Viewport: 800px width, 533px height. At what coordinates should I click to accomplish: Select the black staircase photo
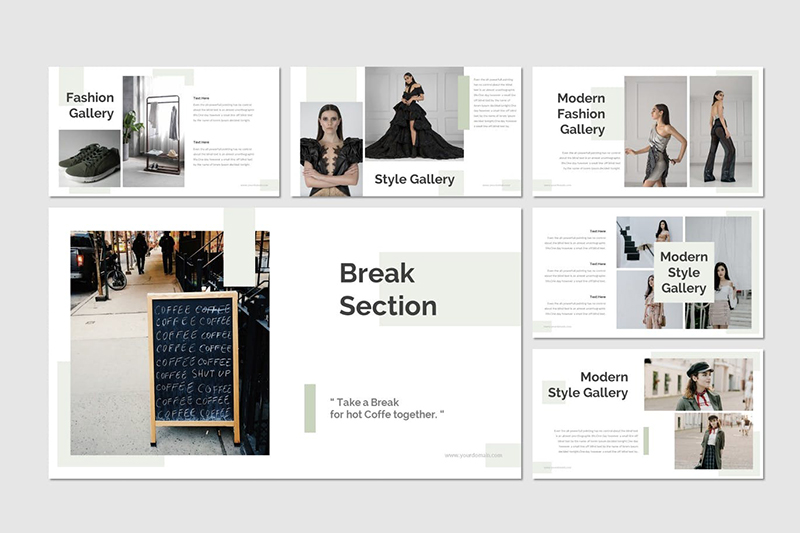click(x=634, y=242)
